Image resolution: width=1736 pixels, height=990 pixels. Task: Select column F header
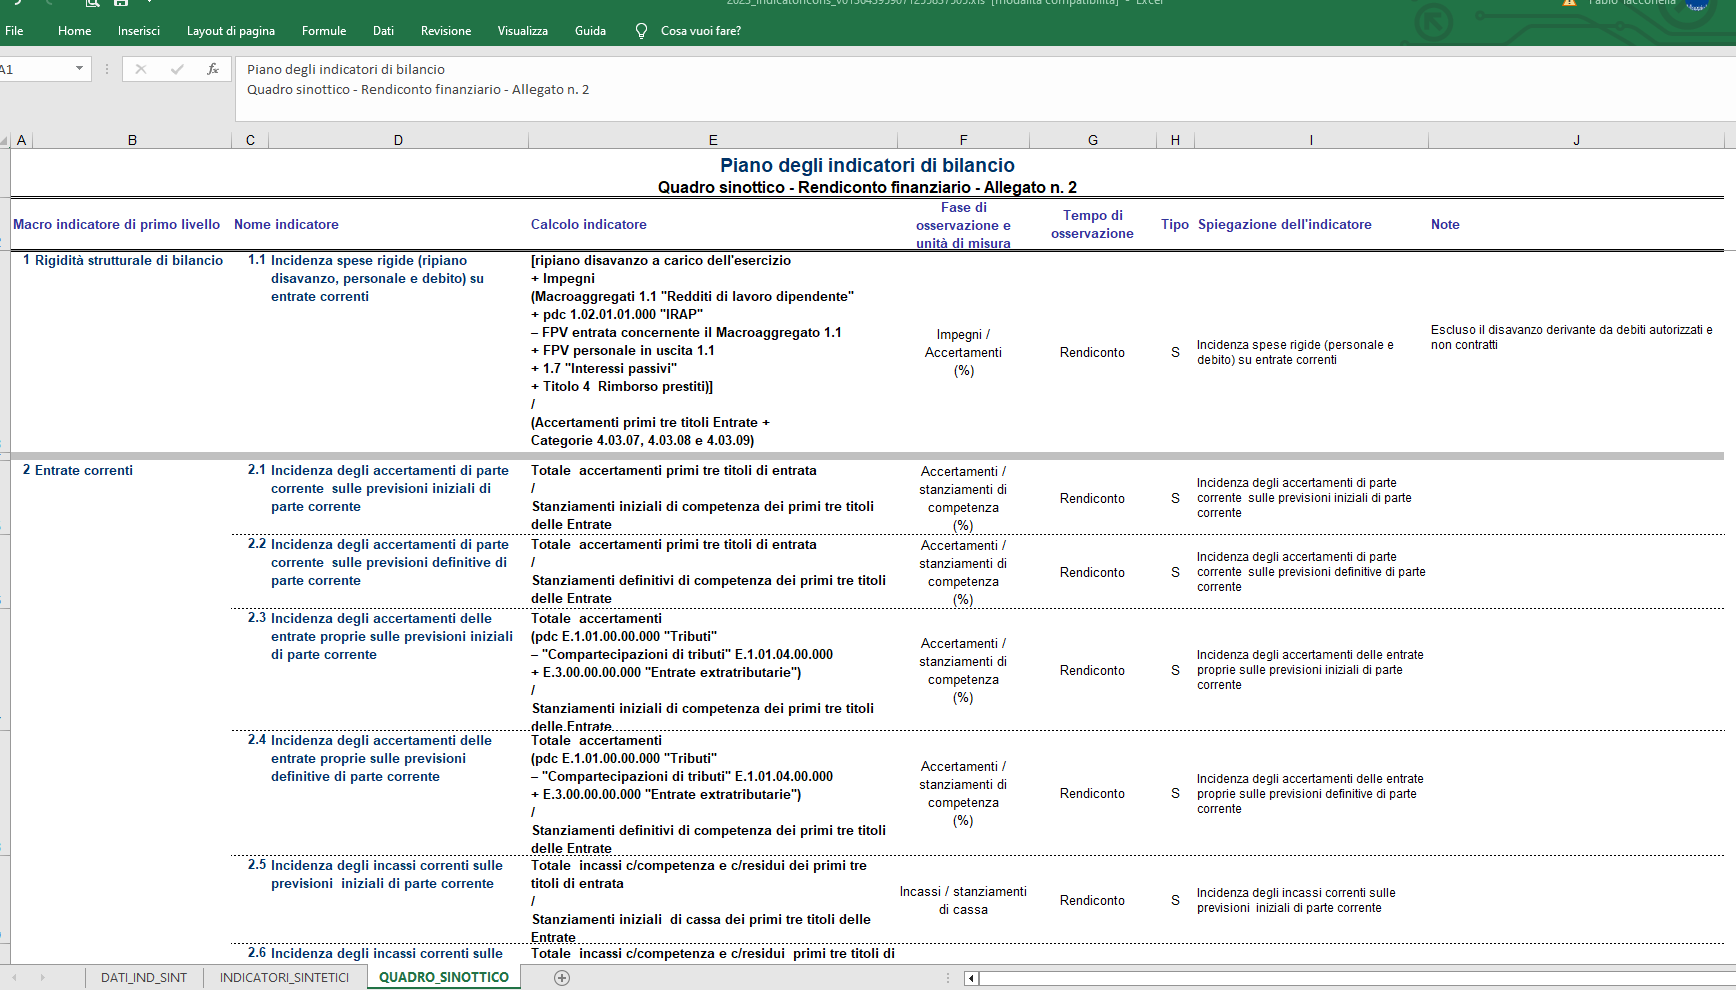pos(963,140)
